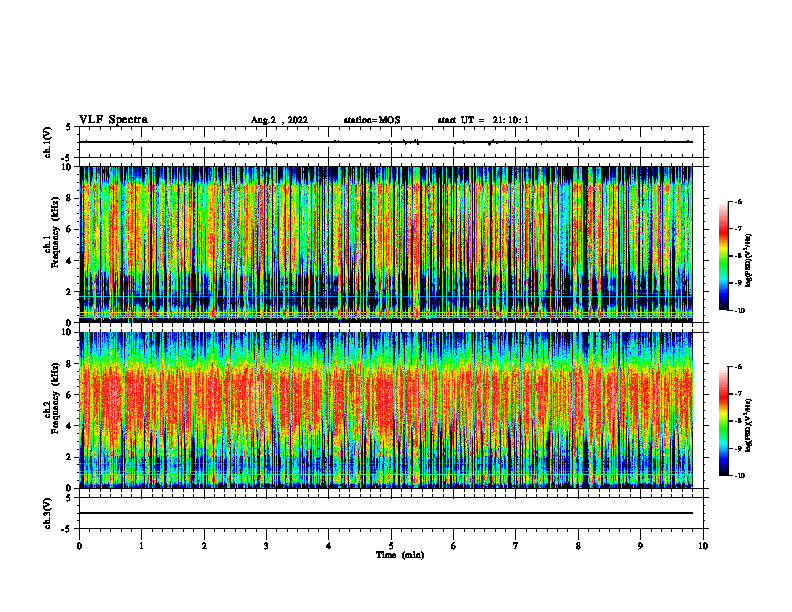This screenshot has width=792, height=612.
Task: Click the ch.1 voltage waveform trace
Action: [386, 142]
